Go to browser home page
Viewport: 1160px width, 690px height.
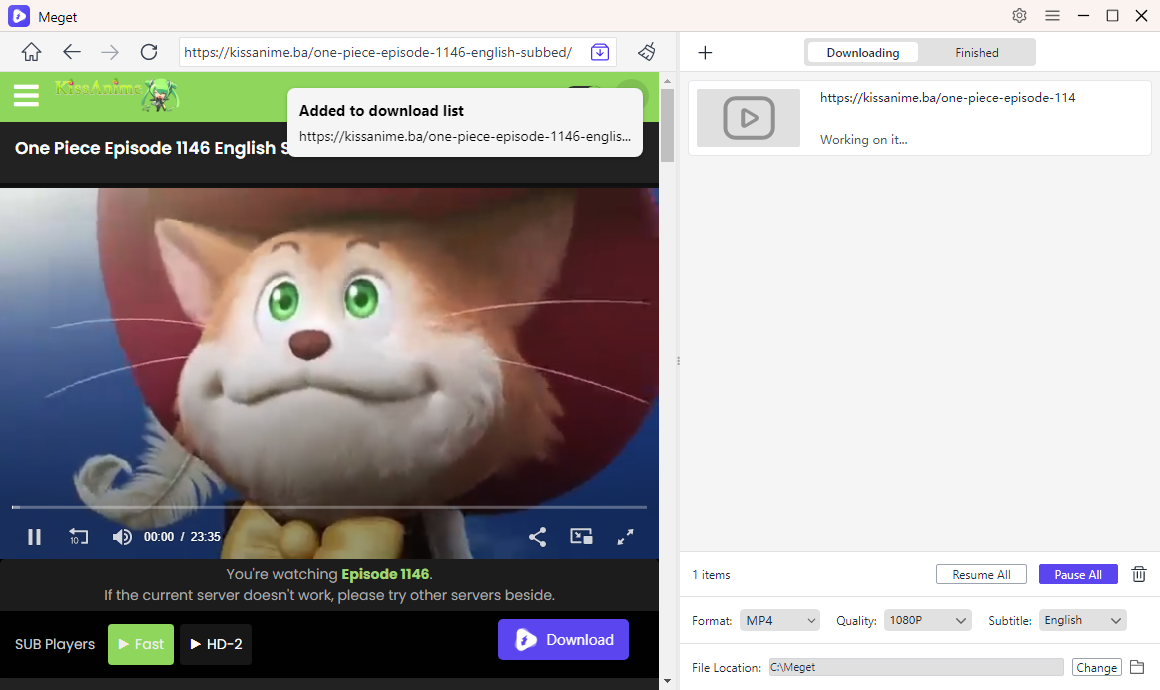[32, 52]
